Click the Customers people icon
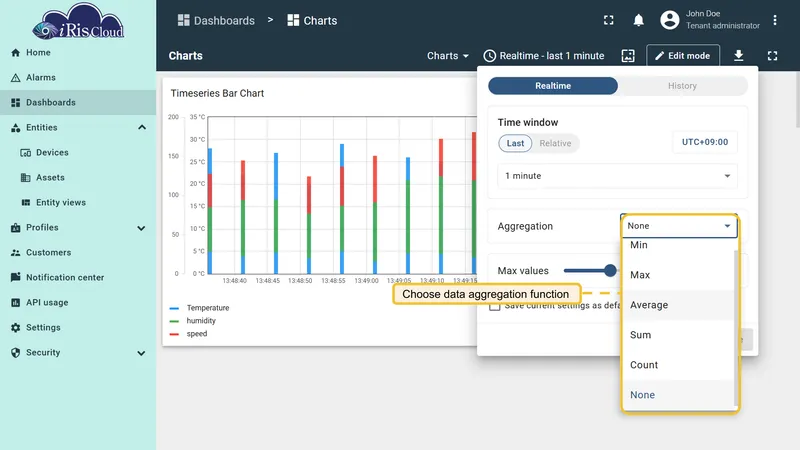 click(15, 253)
